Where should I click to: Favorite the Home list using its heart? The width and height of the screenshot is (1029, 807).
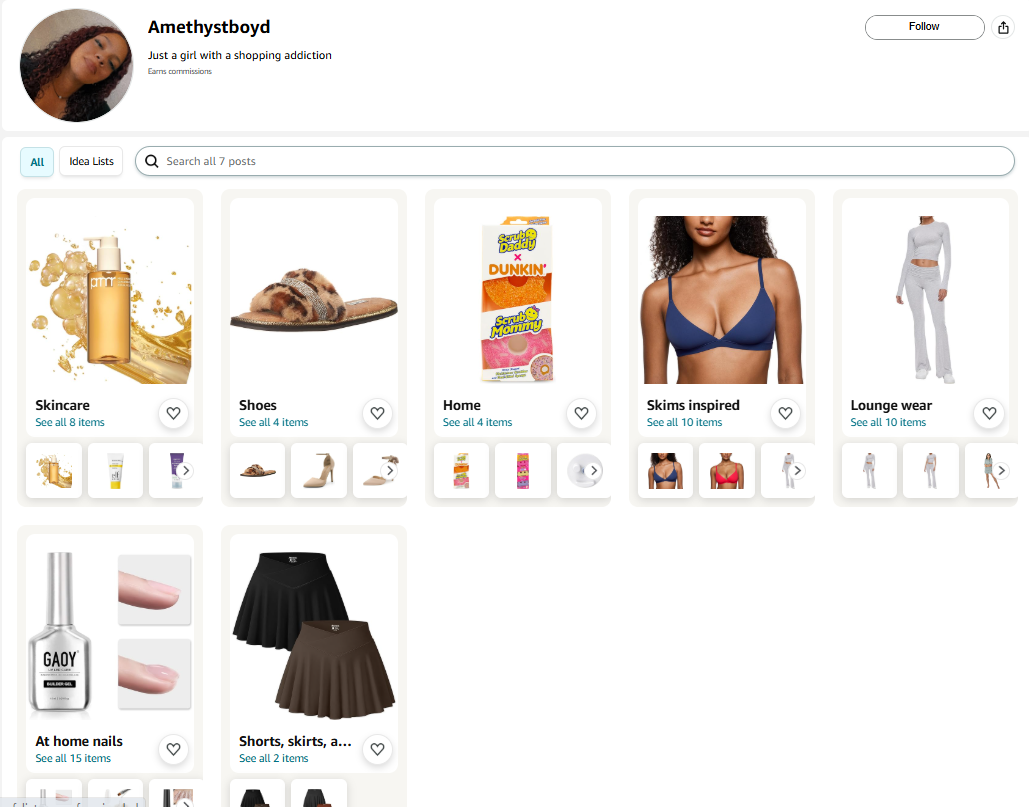tap(581, 413)
